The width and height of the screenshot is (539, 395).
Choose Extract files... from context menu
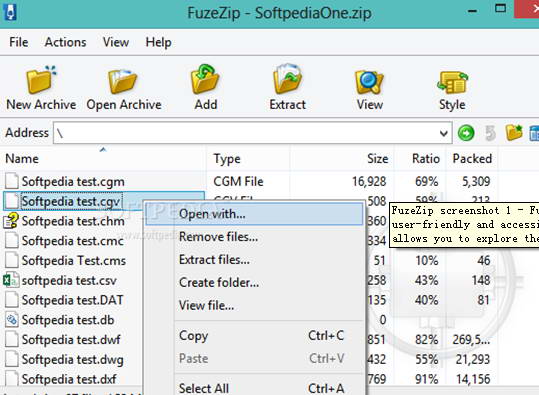pyautogui.click(x=254, y=260)
